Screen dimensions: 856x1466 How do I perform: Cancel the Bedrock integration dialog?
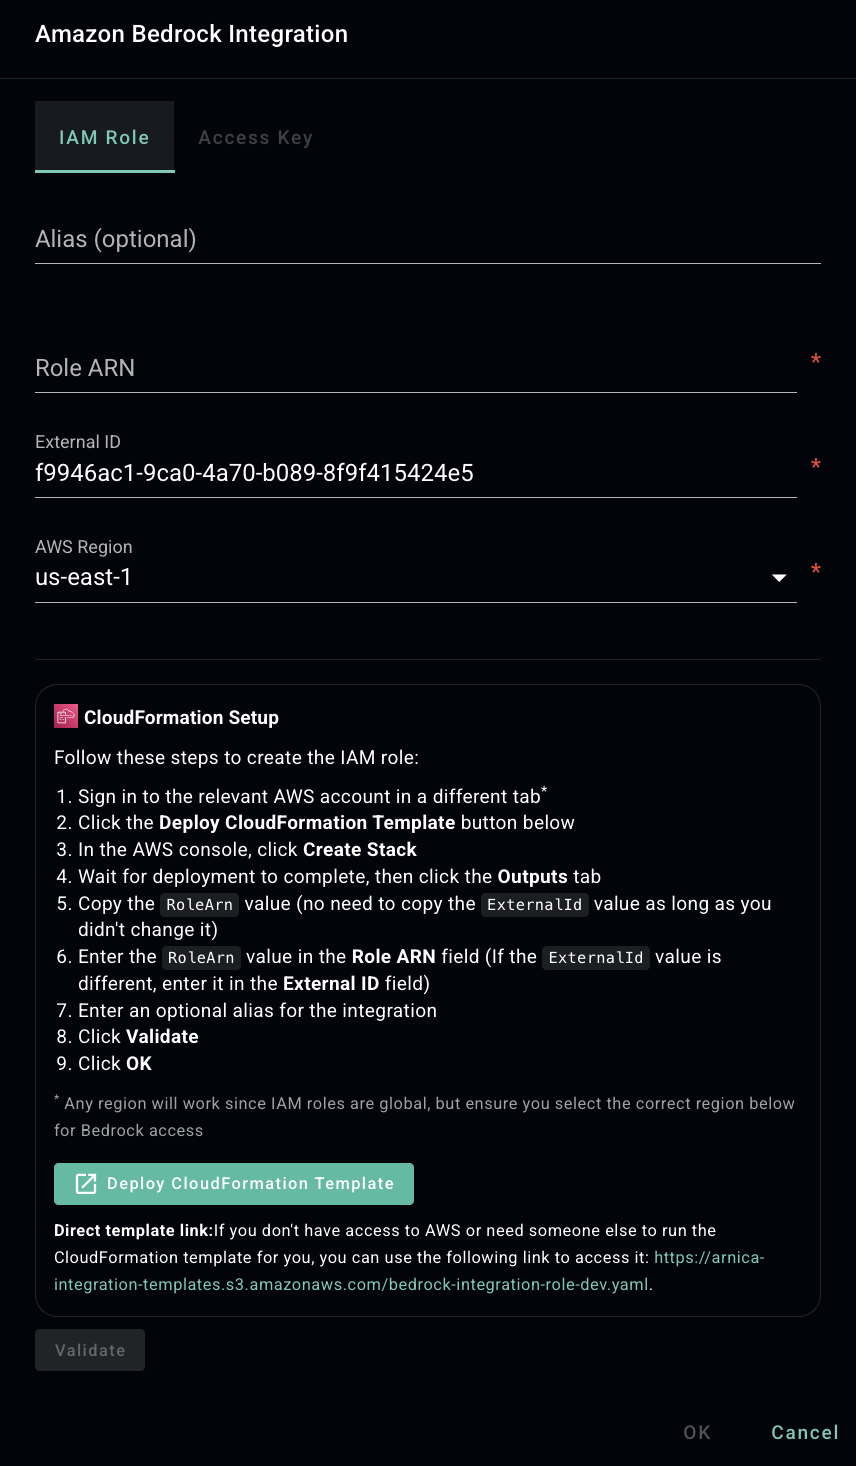(804, 1433)
